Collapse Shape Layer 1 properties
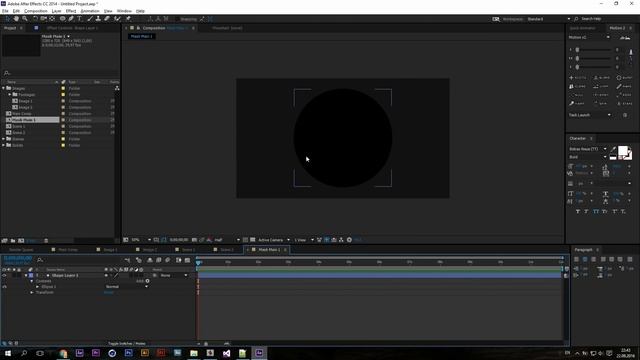Viewport: 640px width, 360px height. click(x=26, y=276)
